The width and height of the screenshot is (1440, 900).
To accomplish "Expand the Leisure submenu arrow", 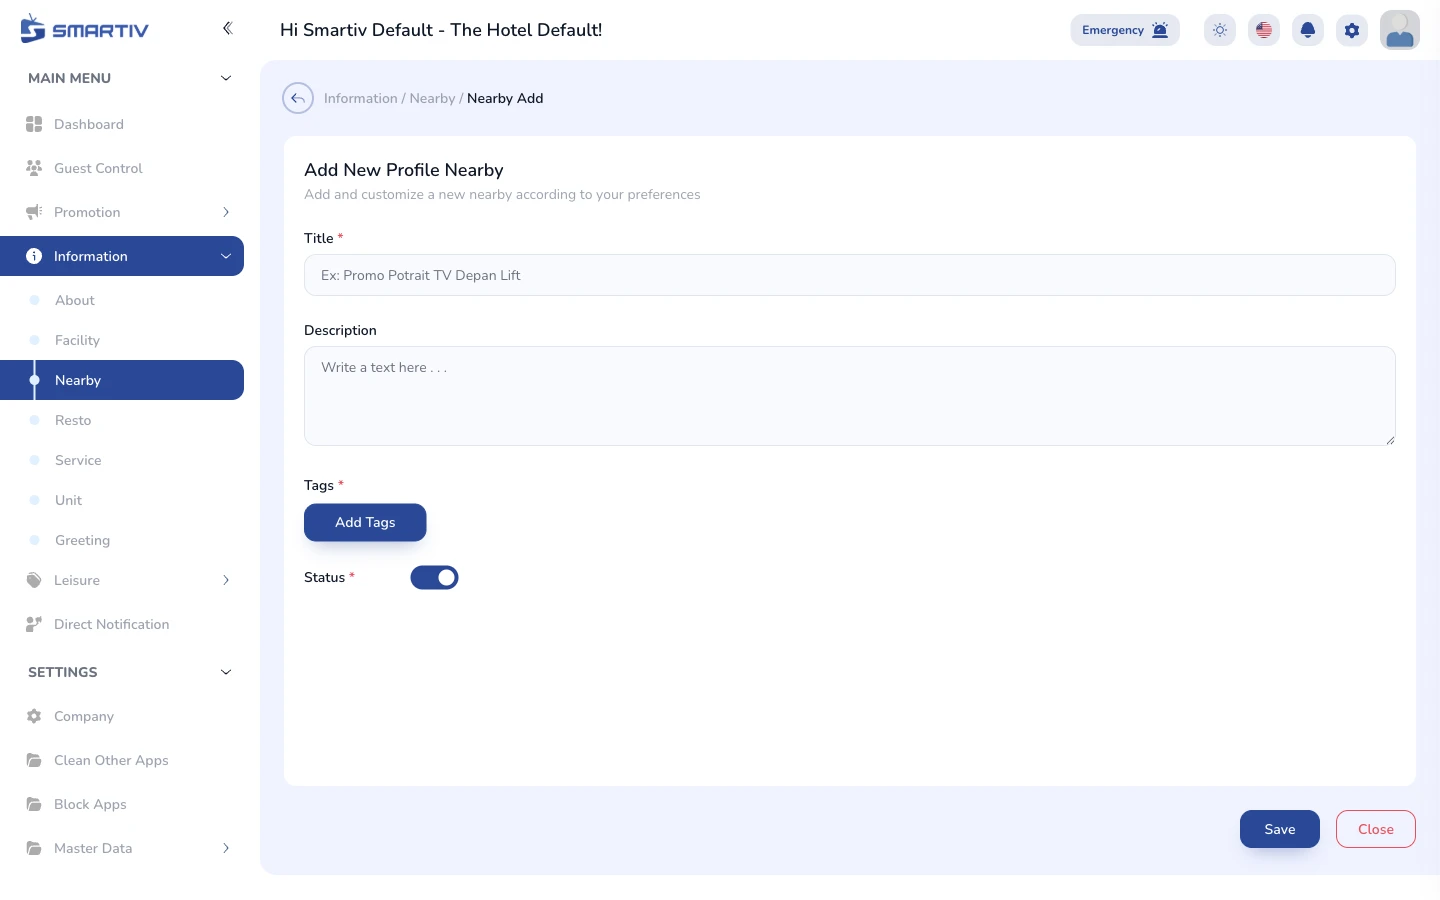I will tap(226, 580).
